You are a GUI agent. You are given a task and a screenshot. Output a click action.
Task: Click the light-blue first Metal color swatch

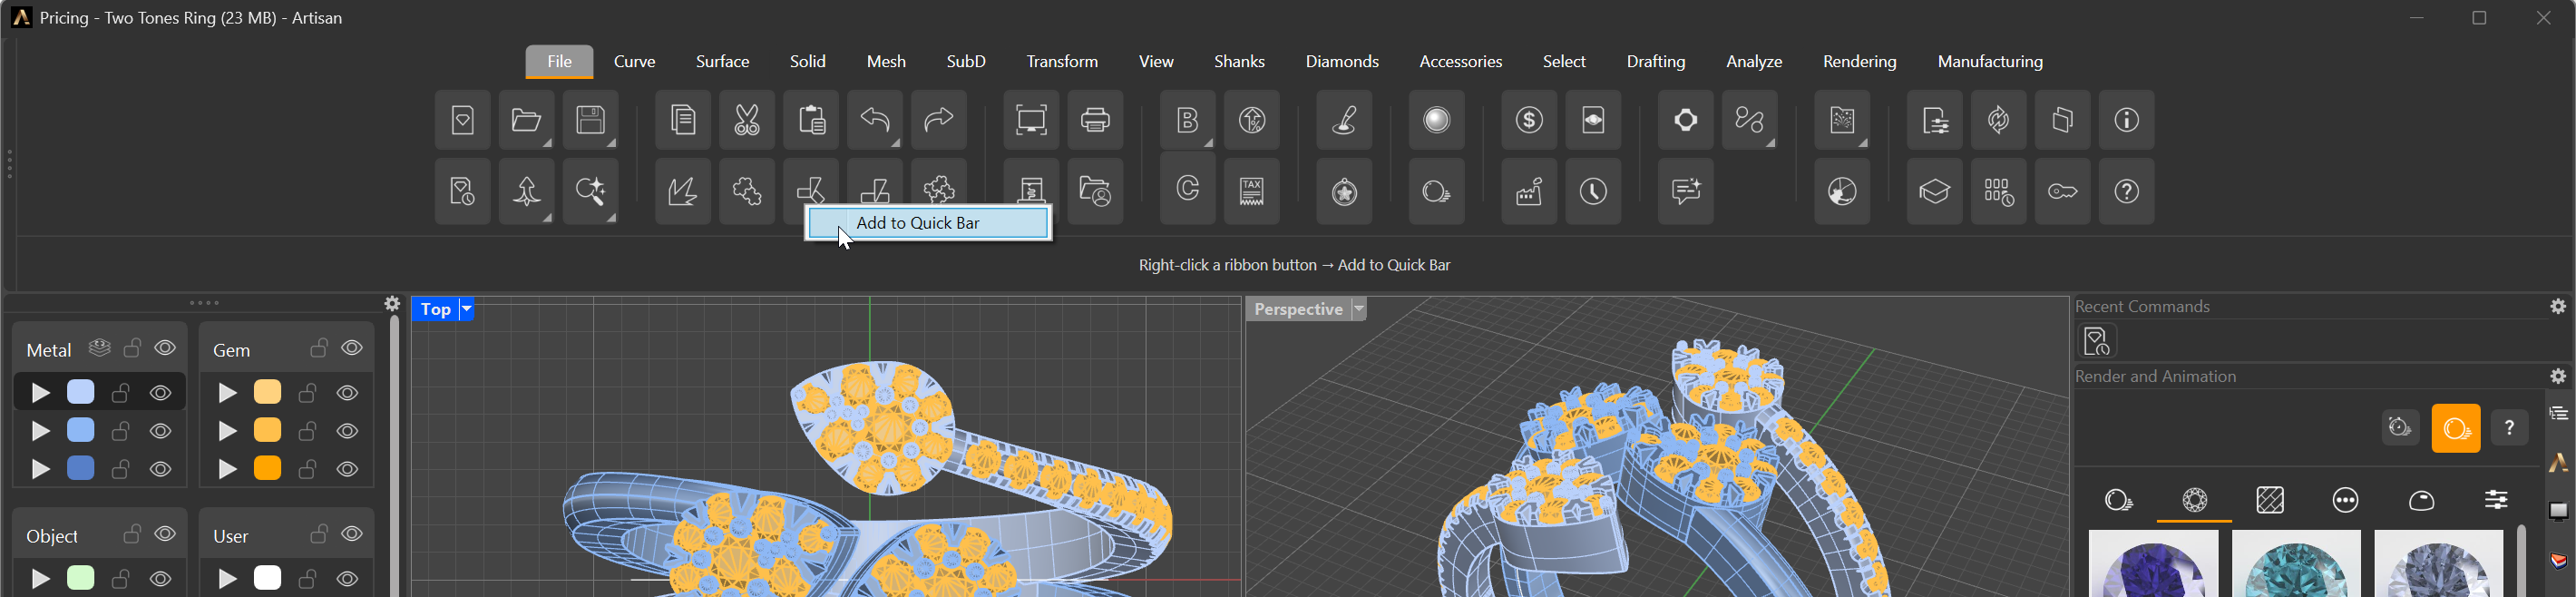click(x=81, y=392)
